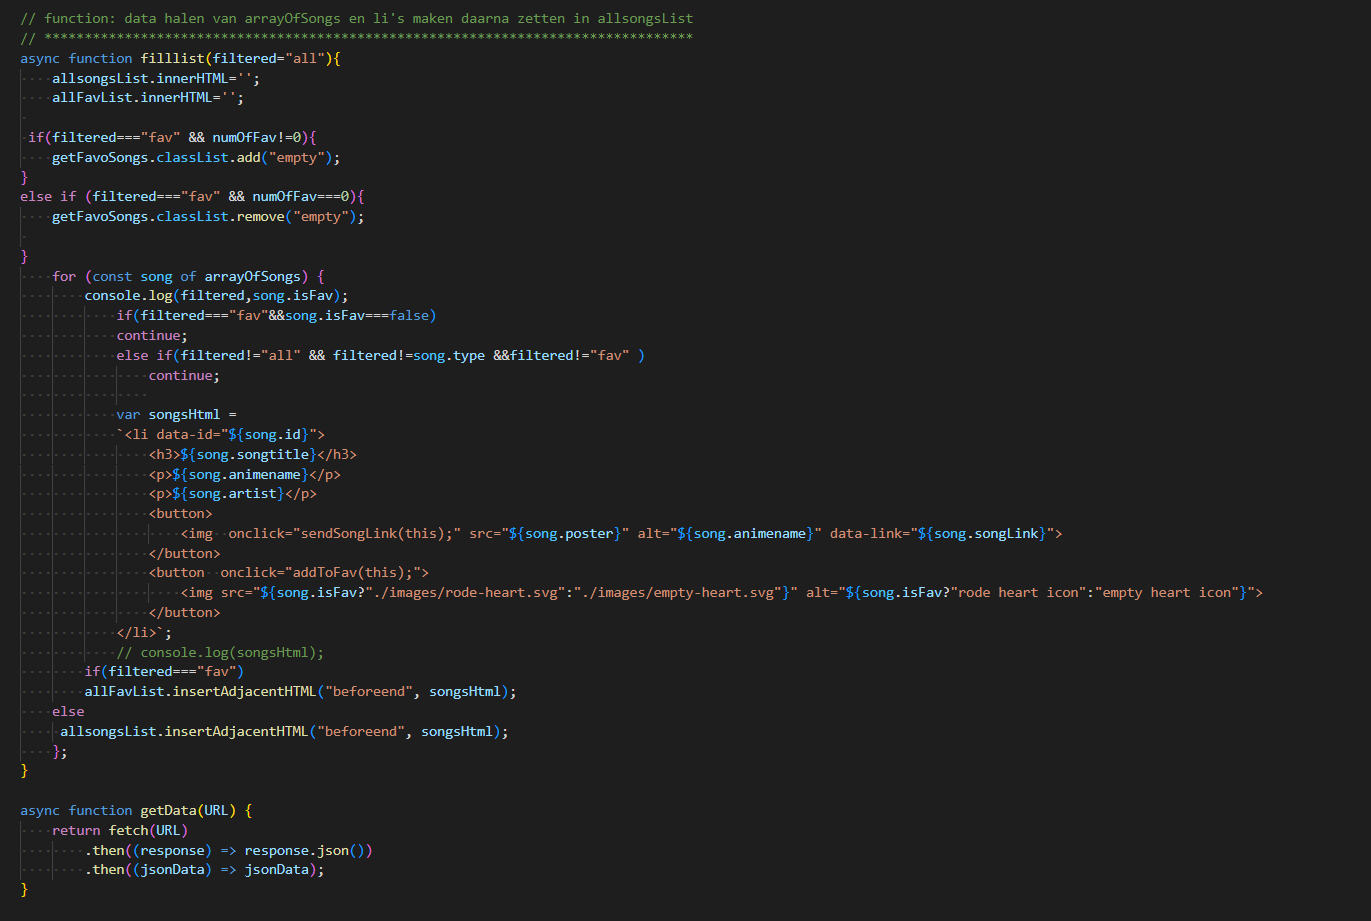This screenshot has height=921, width=1371.
Task: Click the asterisk divider comment line
Action: click(356, 38)
